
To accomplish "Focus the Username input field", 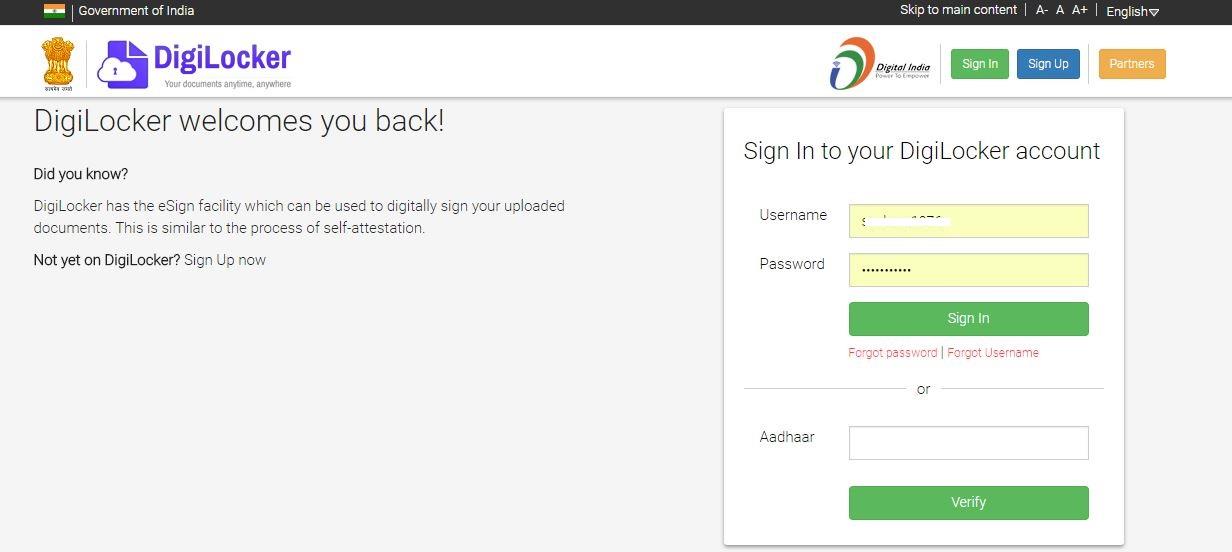I will pyautogui.click(x=968, y=221).
